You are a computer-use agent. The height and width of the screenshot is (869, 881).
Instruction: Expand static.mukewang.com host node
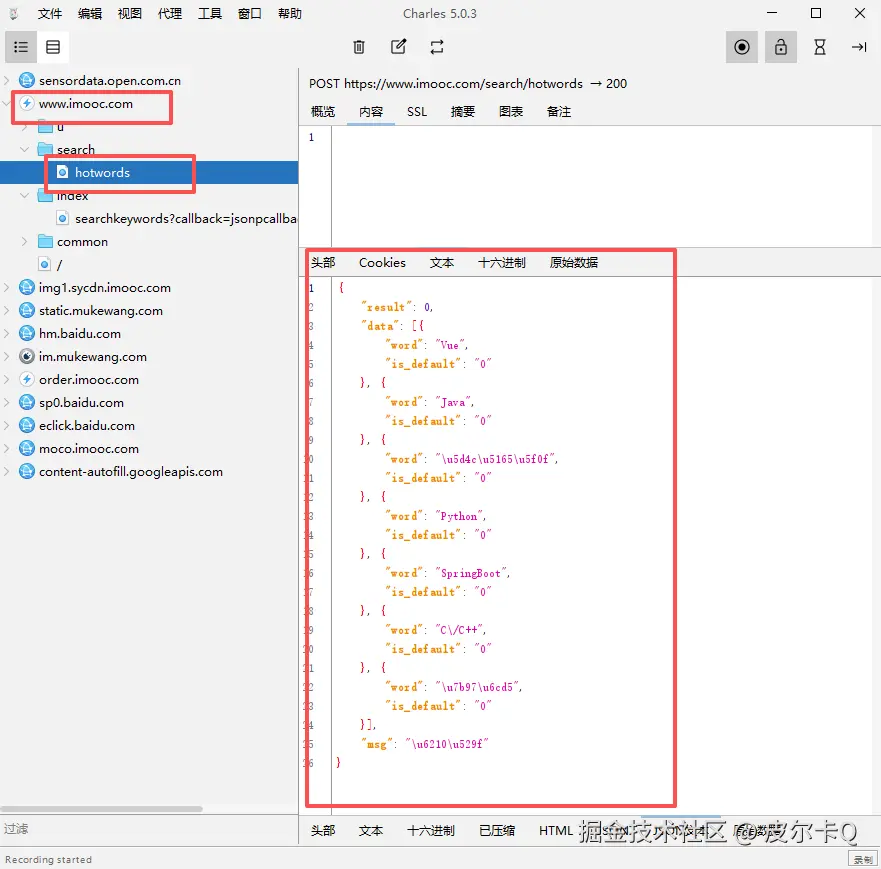point(7,311)
